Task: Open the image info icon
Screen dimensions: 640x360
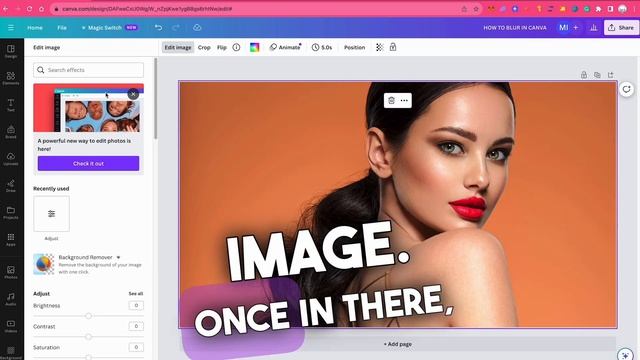Action: tap(236, 47)
